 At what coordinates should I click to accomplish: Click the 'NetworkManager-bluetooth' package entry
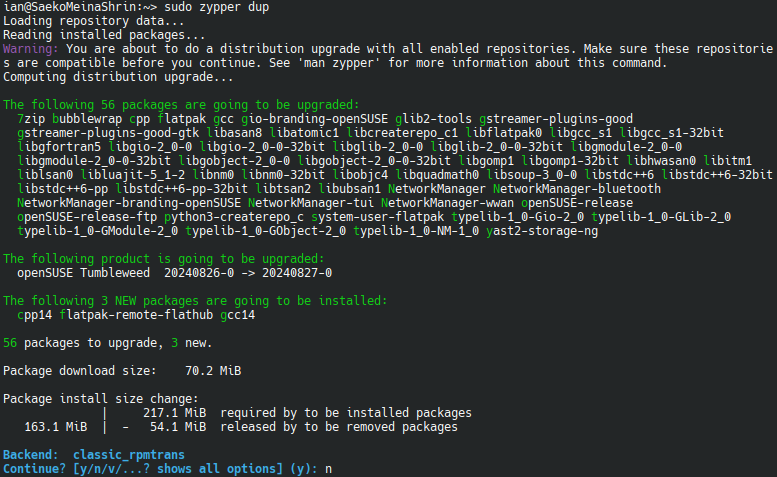tap(577, 189)
